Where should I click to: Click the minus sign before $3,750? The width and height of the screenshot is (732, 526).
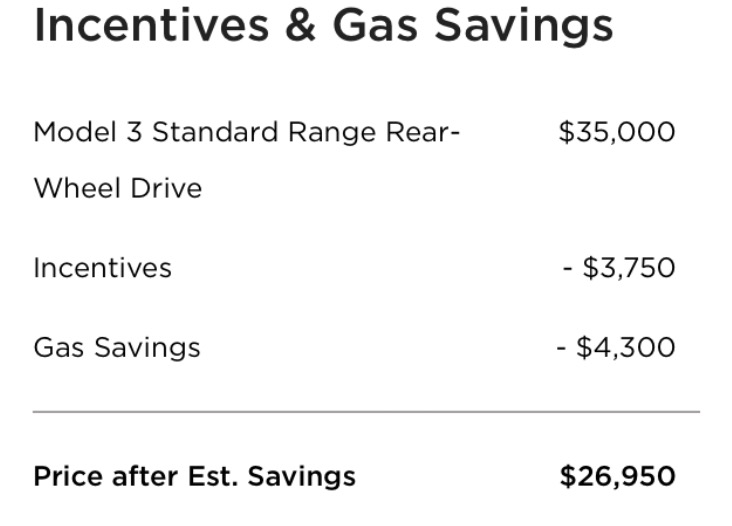coord(569,268)
